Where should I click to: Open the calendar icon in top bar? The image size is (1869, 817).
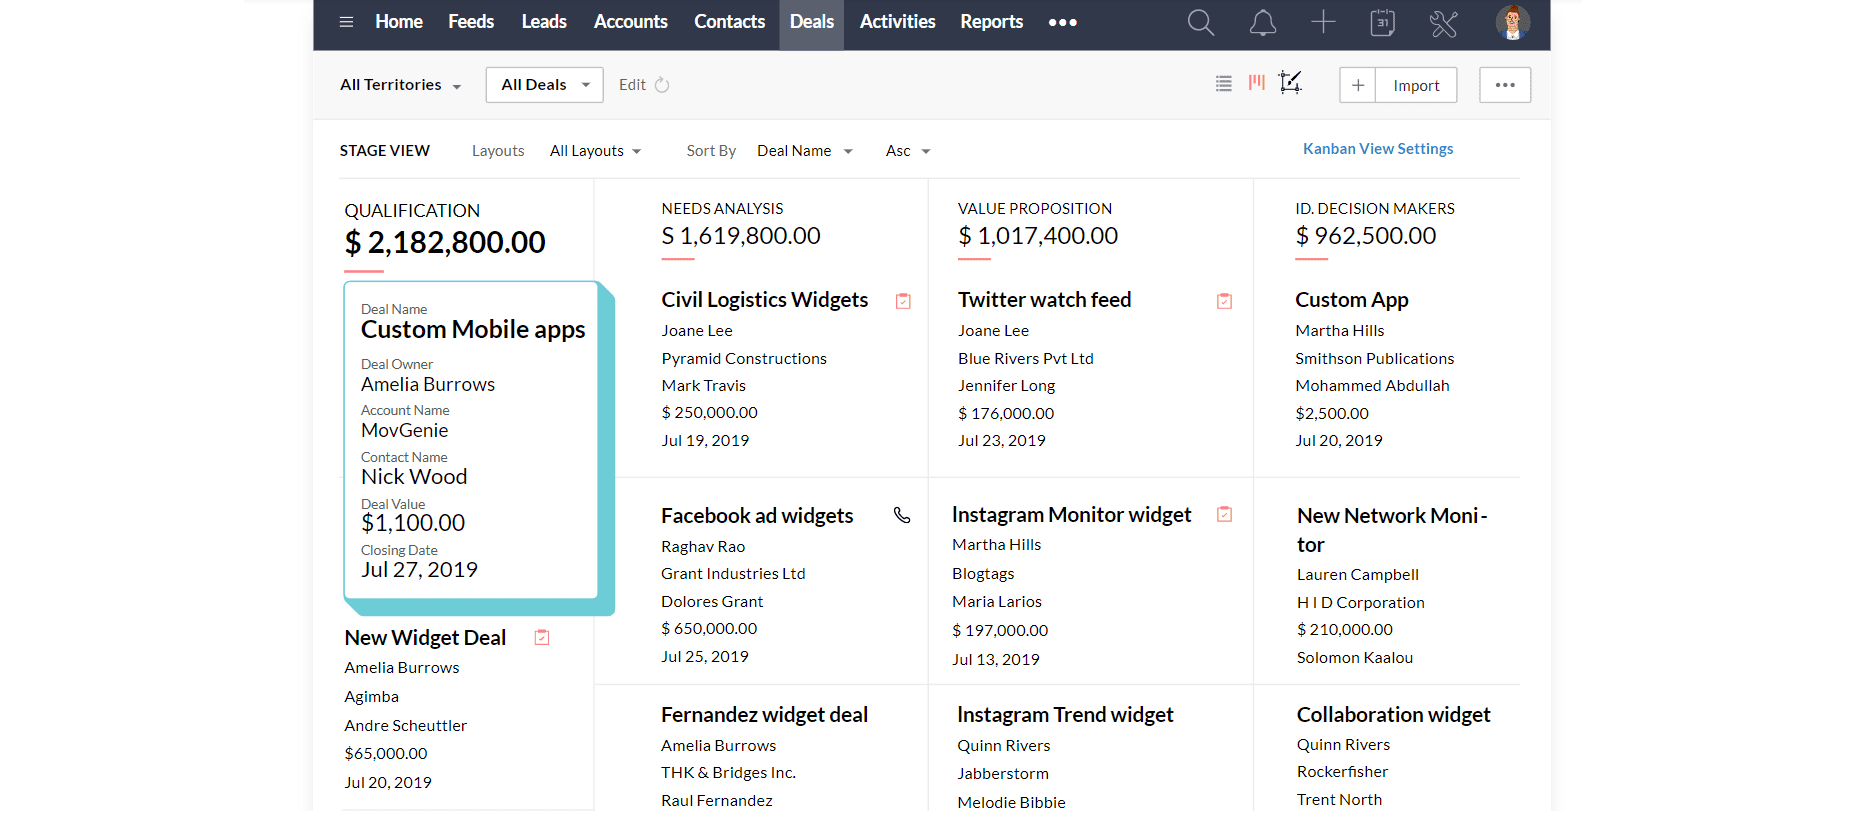1382,23
